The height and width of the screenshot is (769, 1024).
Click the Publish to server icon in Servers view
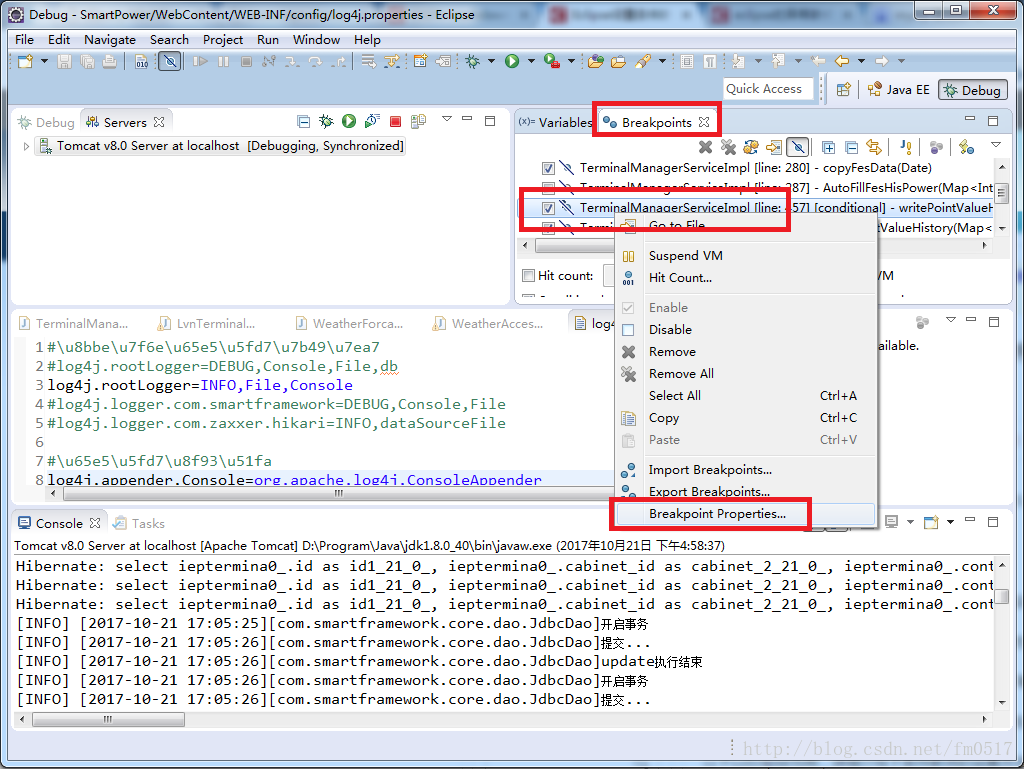click(418, 121)
